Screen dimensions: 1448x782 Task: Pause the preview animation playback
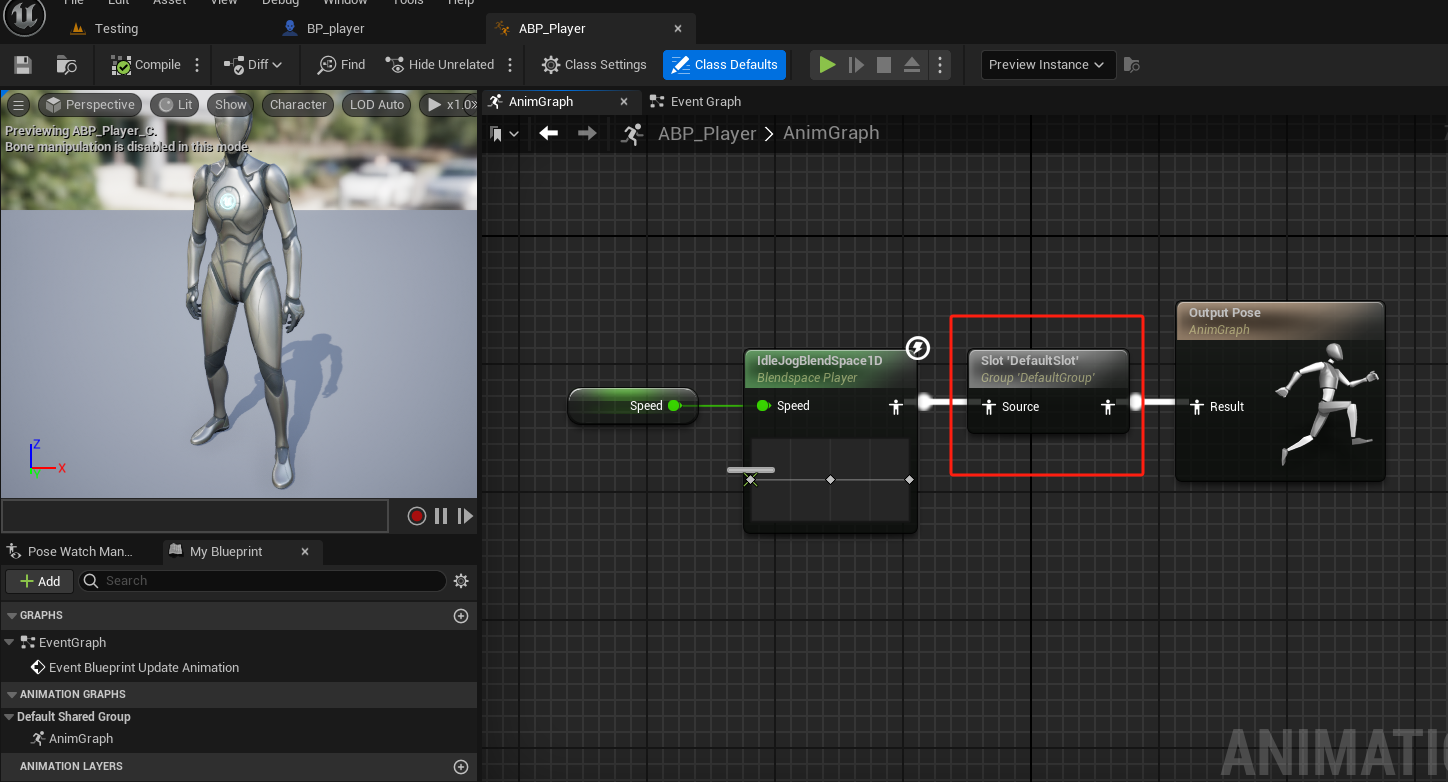pos(441,516)
